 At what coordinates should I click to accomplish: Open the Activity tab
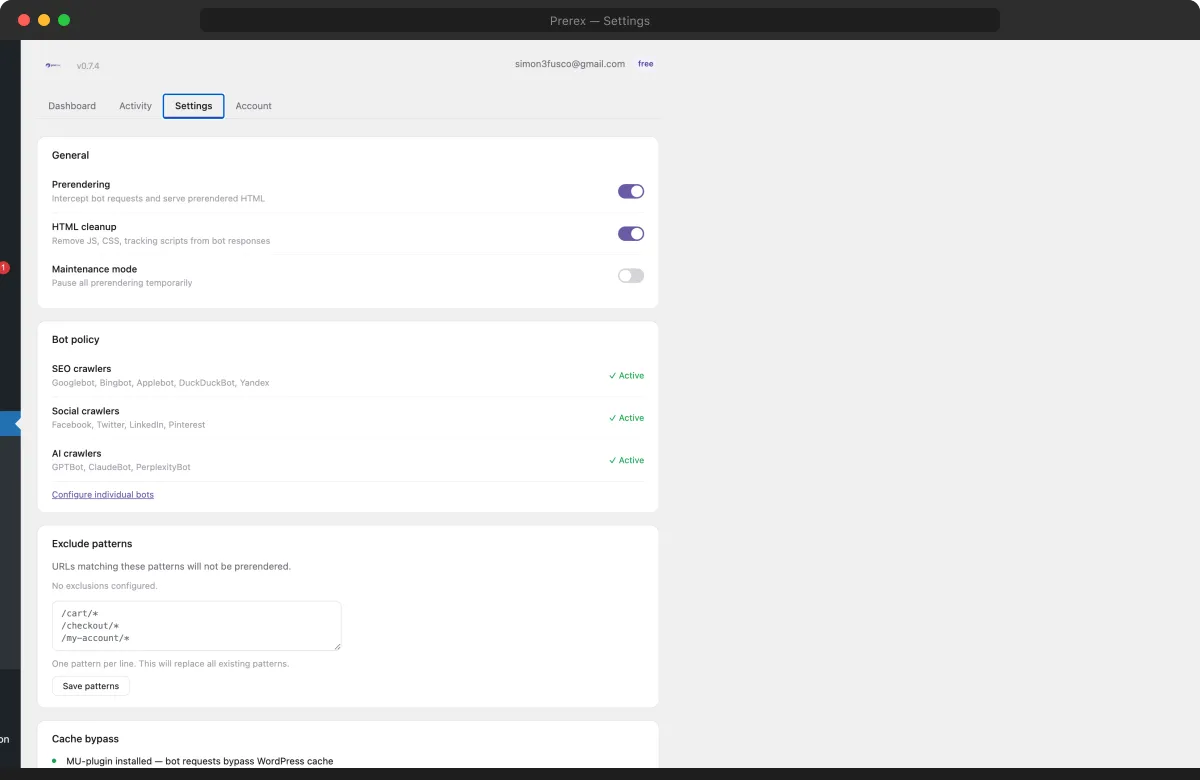[135, 105]
